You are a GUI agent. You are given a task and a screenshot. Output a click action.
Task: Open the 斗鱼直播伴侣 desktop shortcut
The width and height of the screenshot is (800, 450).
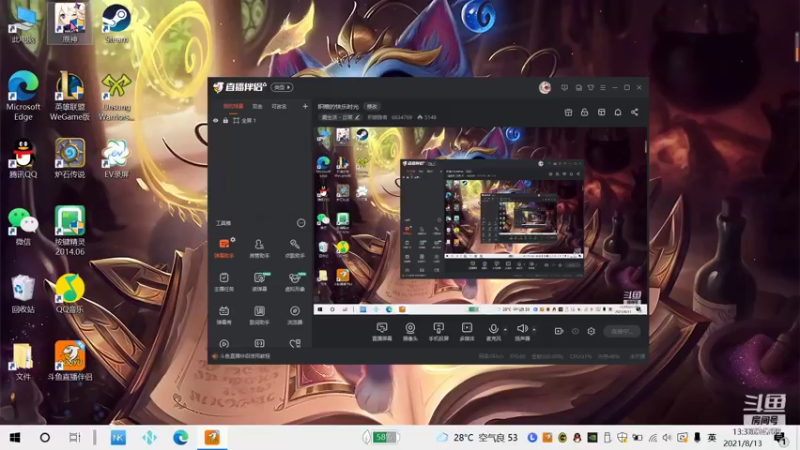70,361
